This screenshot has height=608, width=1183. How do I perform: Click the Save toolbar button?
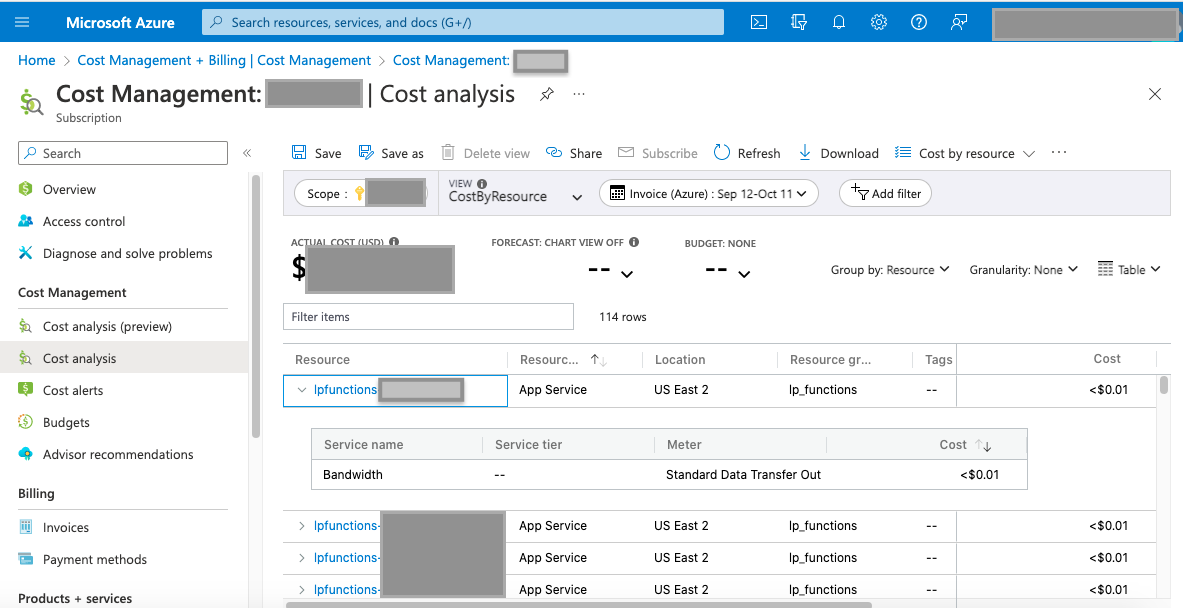pos(316,153)
